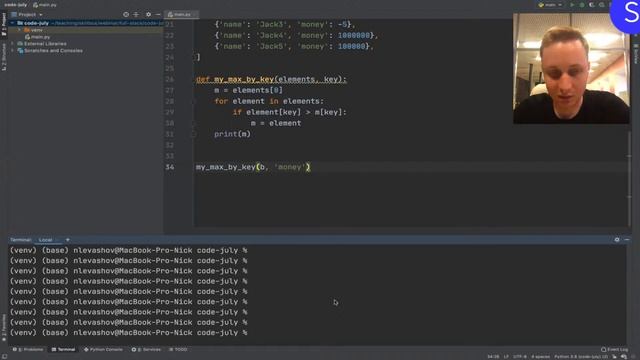Click 4 spaces indent setting in status bar

pyautogui.click(x=540, y=357)
